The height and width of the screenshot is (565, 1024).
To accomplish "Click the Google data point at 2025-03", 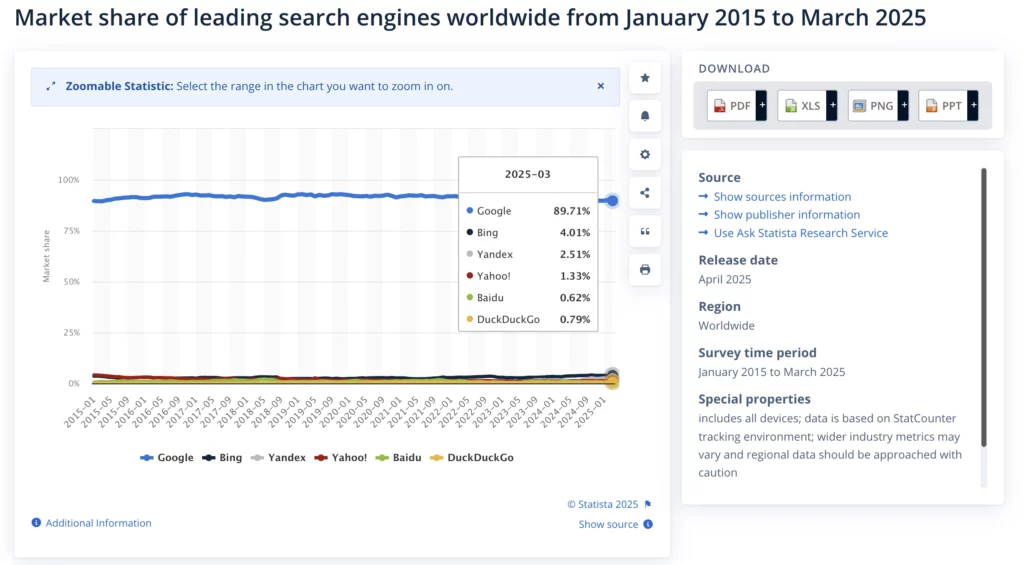I will [x=612, y=201].
